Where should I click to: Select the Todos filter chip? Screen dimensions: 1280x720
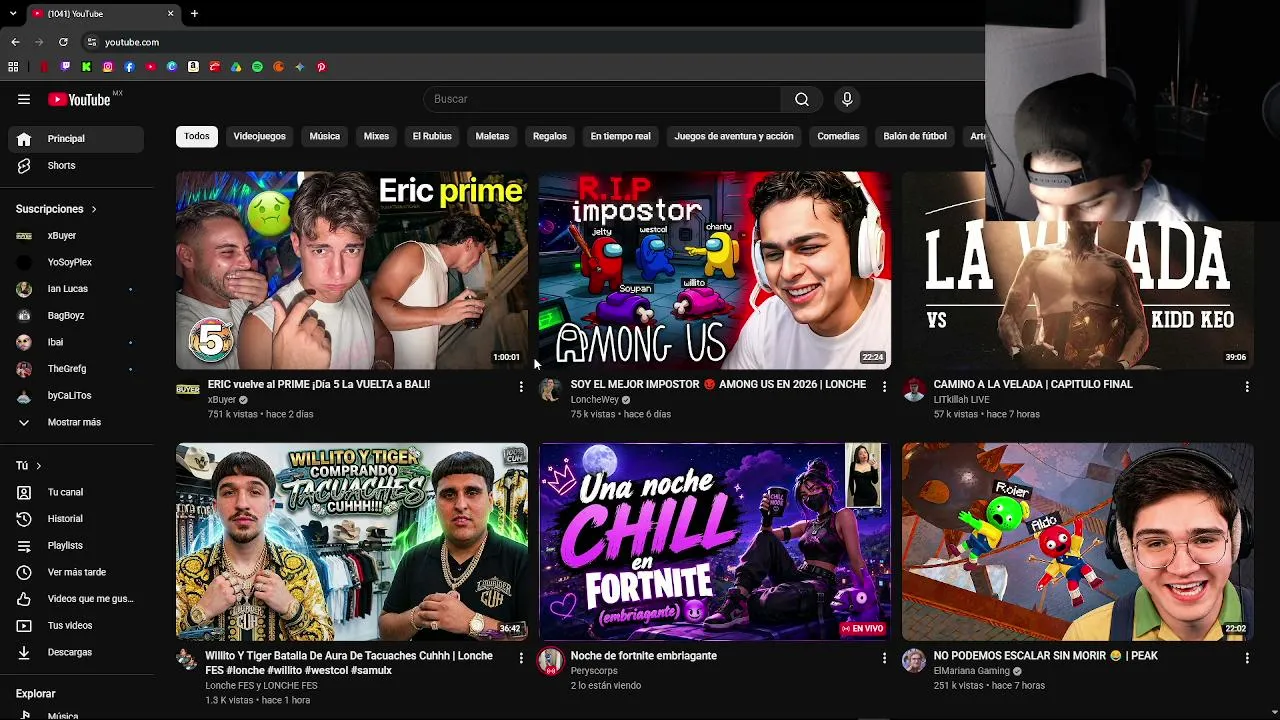(x=197, y=136)
